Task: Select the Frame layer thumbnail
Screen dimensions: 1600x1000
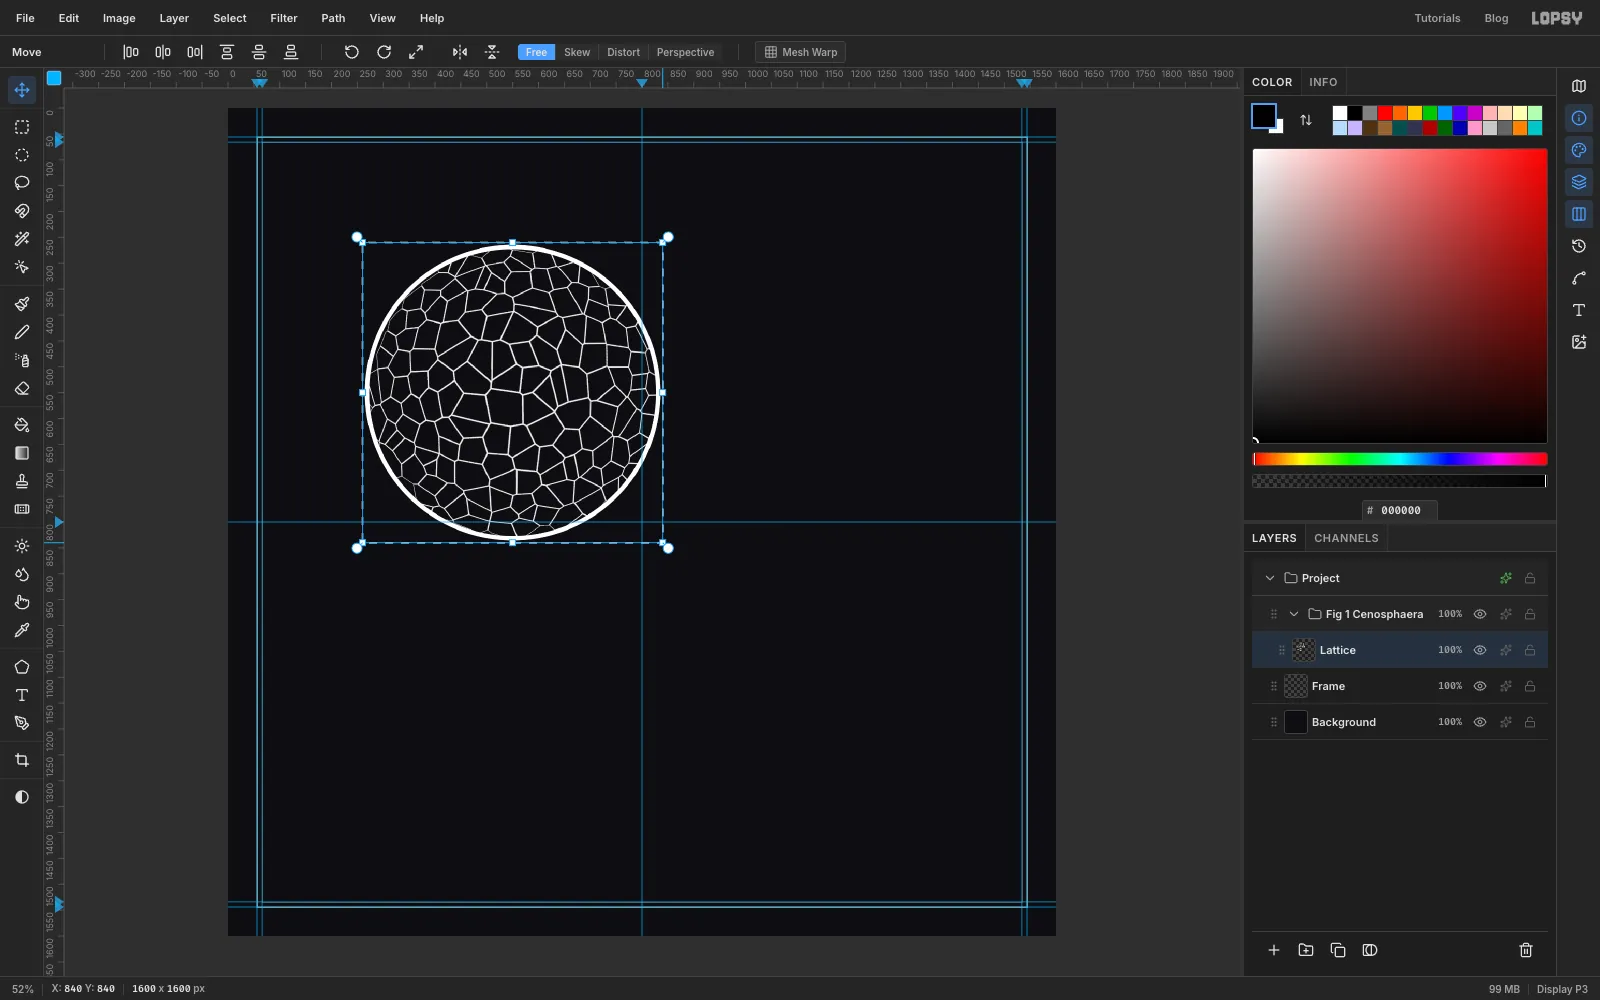Action: pos(1296,686)
